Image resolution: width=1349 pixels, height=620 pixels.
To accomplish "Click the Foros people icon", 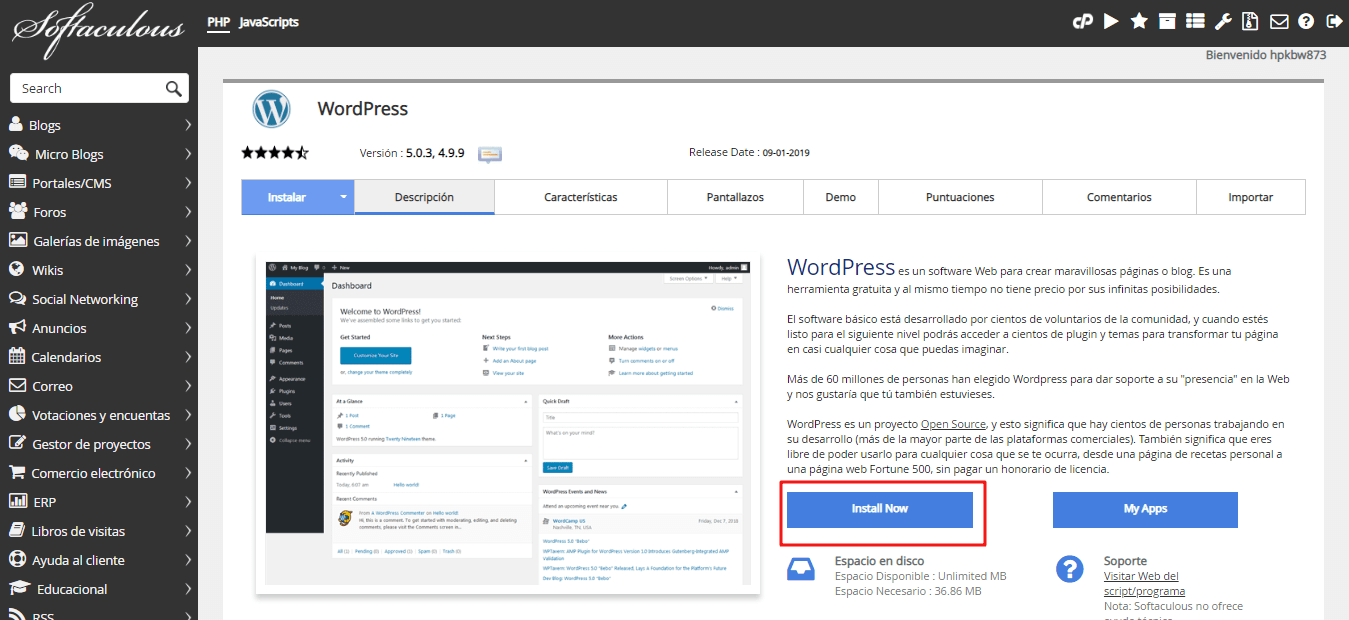I will coord(17,212).
